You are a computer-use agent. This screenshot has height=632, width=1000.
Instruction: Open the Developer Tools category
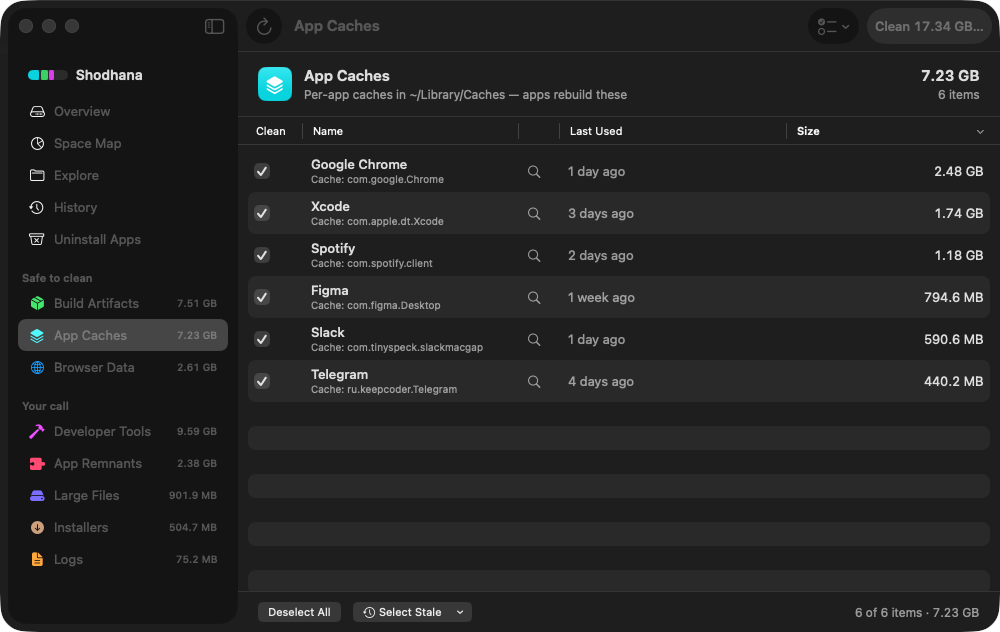coord(122,432)
